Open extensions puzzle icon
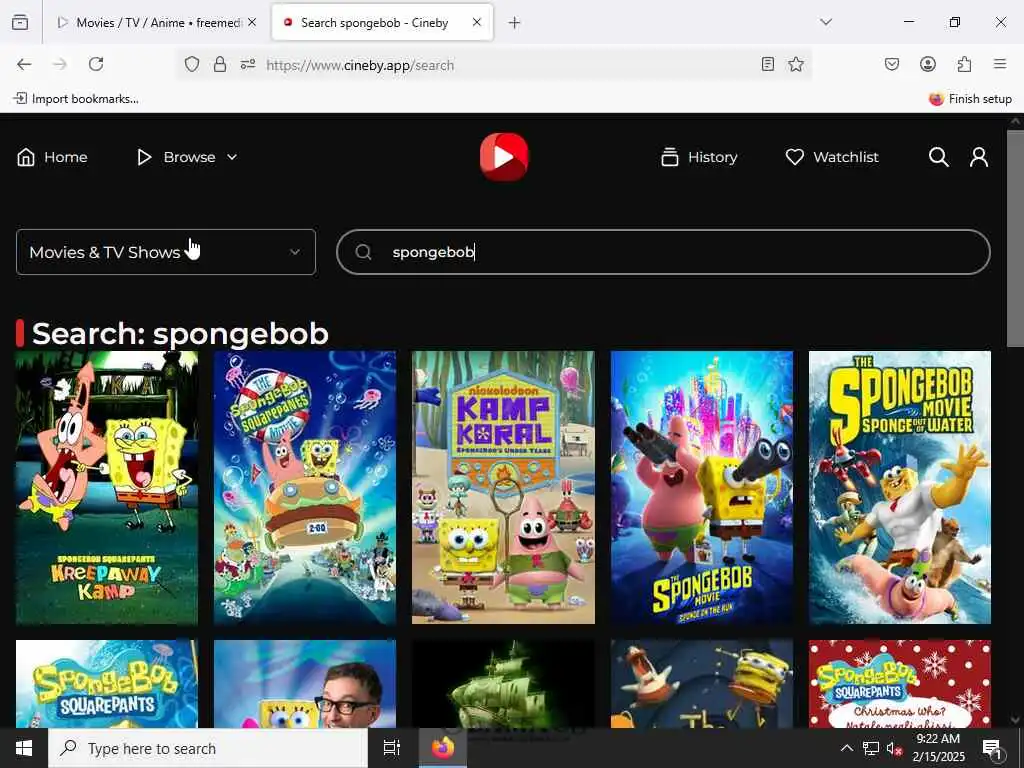The height and width of the screenshot is (768, 1024). (x=964, y=64)
